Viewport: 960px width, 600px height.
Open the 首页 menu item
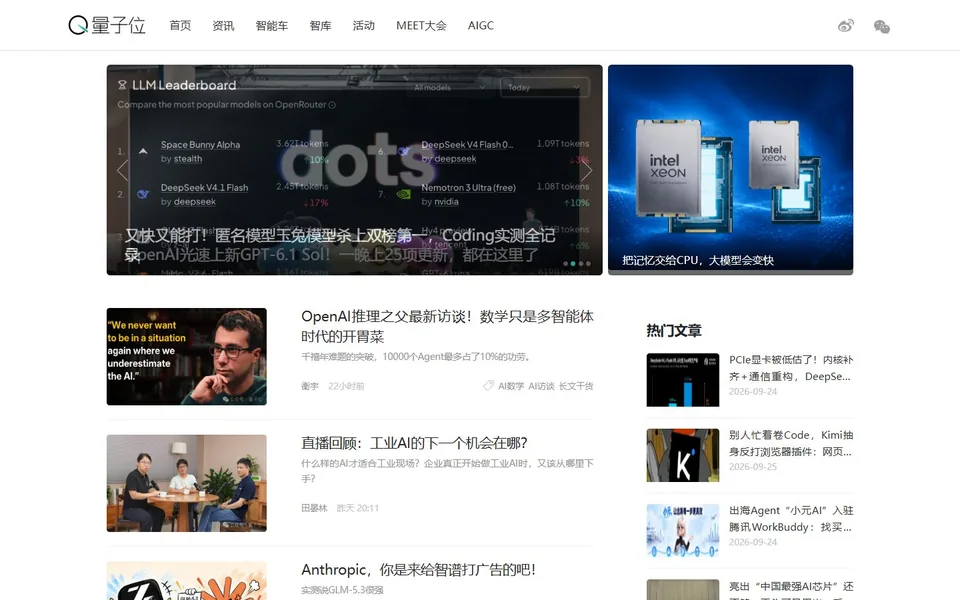[x=180, y=26]
